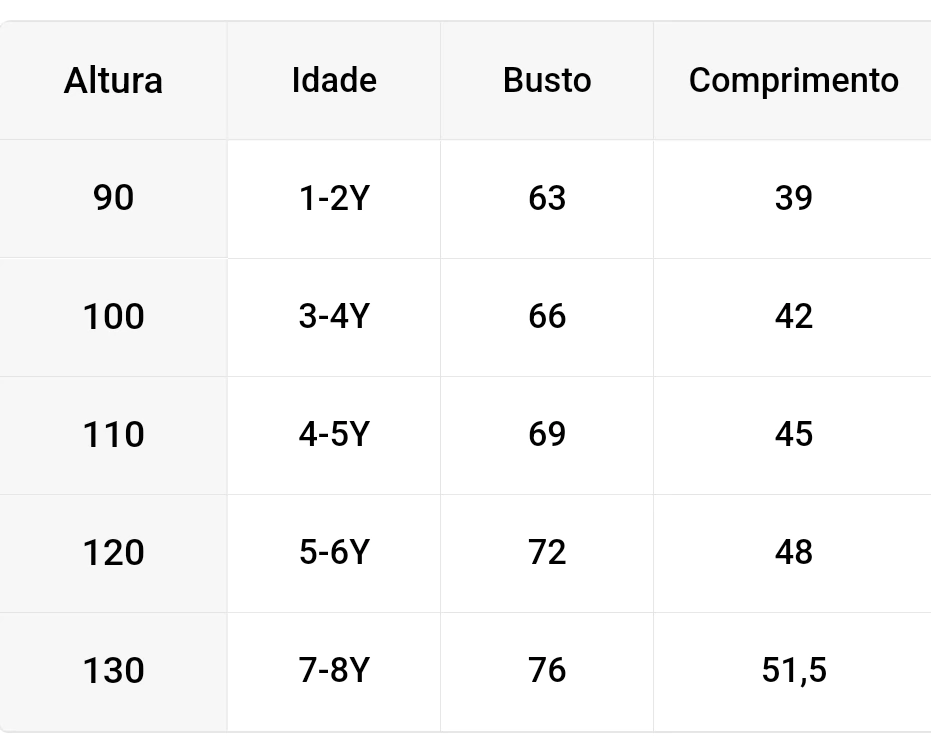Image resolution: width=931 pixels, height=748 pixels.
Task: Select the Comprimento column header
Action: pyautogui.click(x=793, y=80)
